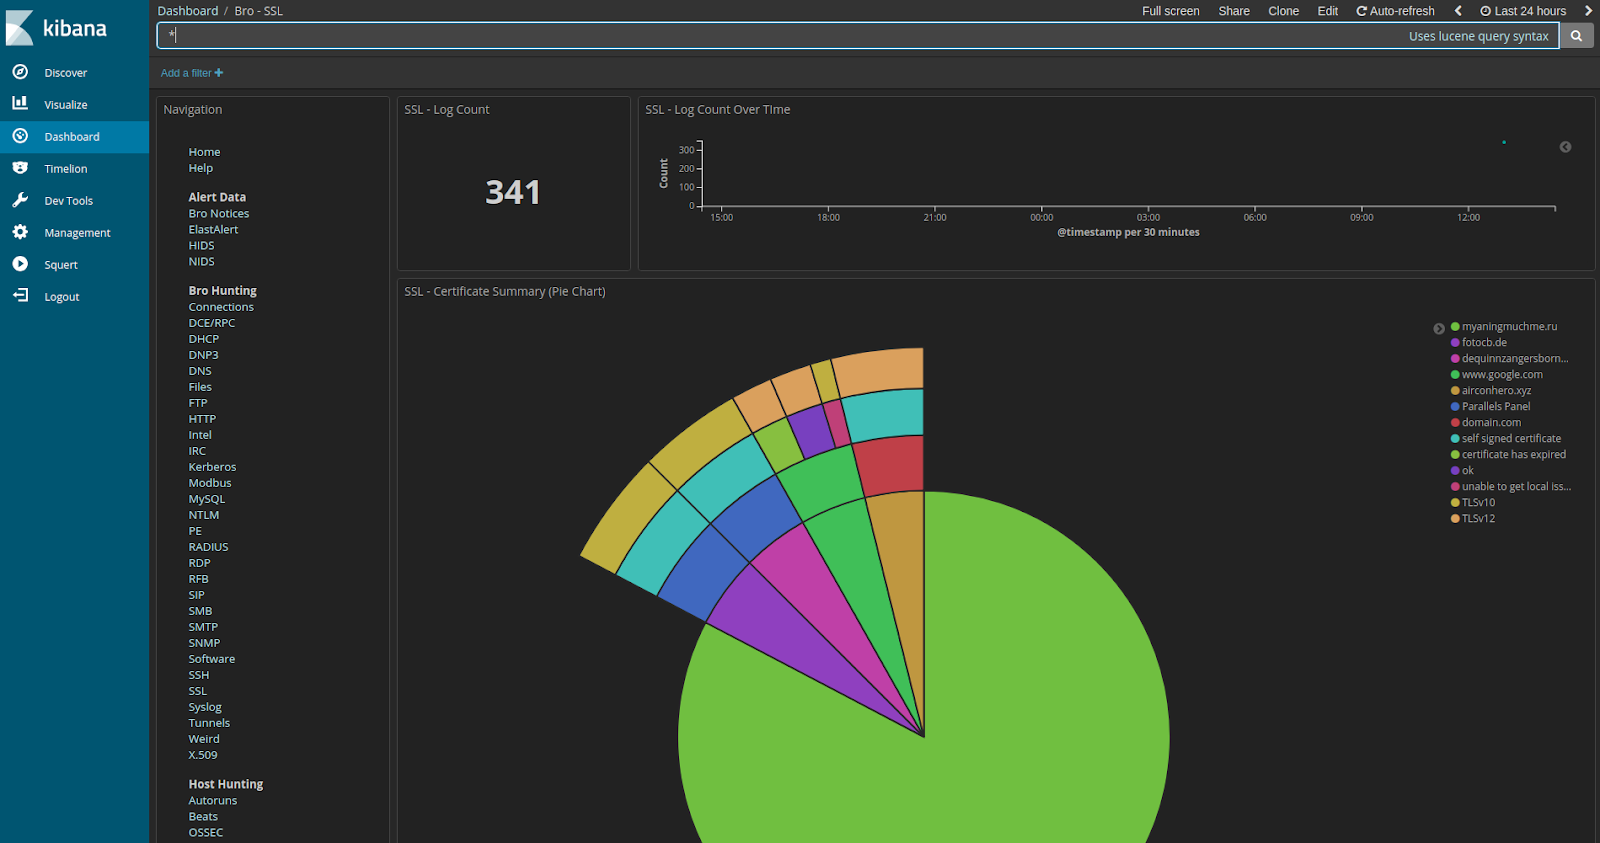Run query with the search magnifier button
The width and height of the screenshot is (1600, 843).
click(x=1576, y=36)
